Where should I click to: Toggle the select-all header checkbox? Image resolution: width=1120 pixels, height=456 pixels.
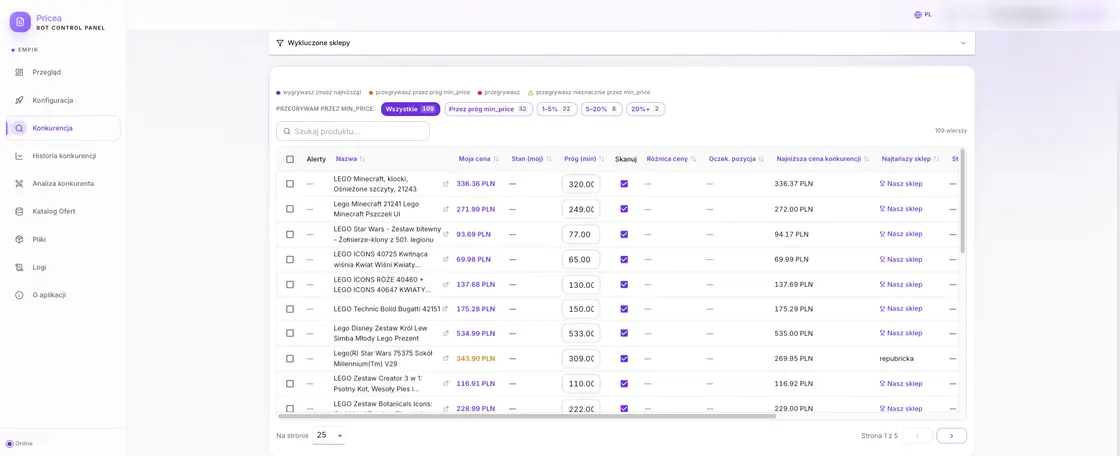tap(290, 159)
